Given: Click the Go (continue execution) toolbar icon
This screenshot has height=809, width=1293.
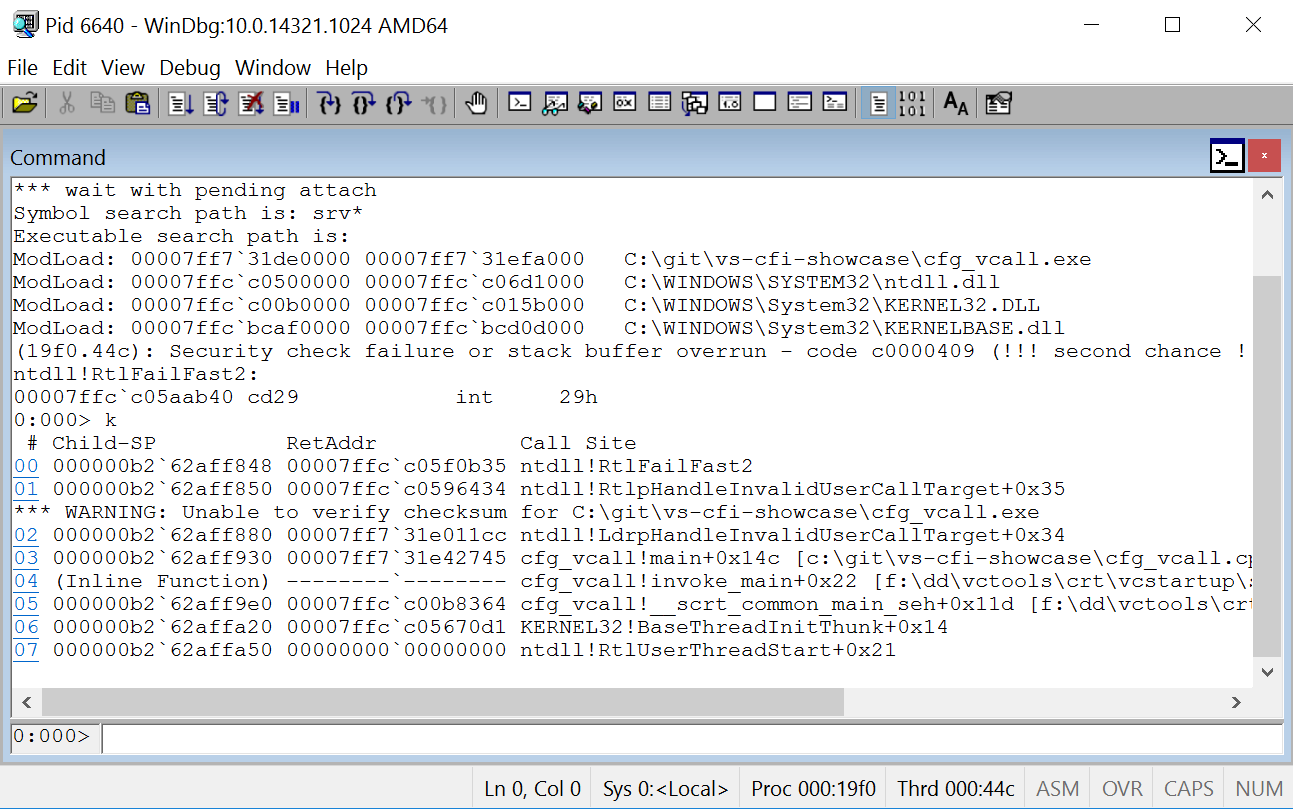Looking at the screenshot, I should 181,103.
